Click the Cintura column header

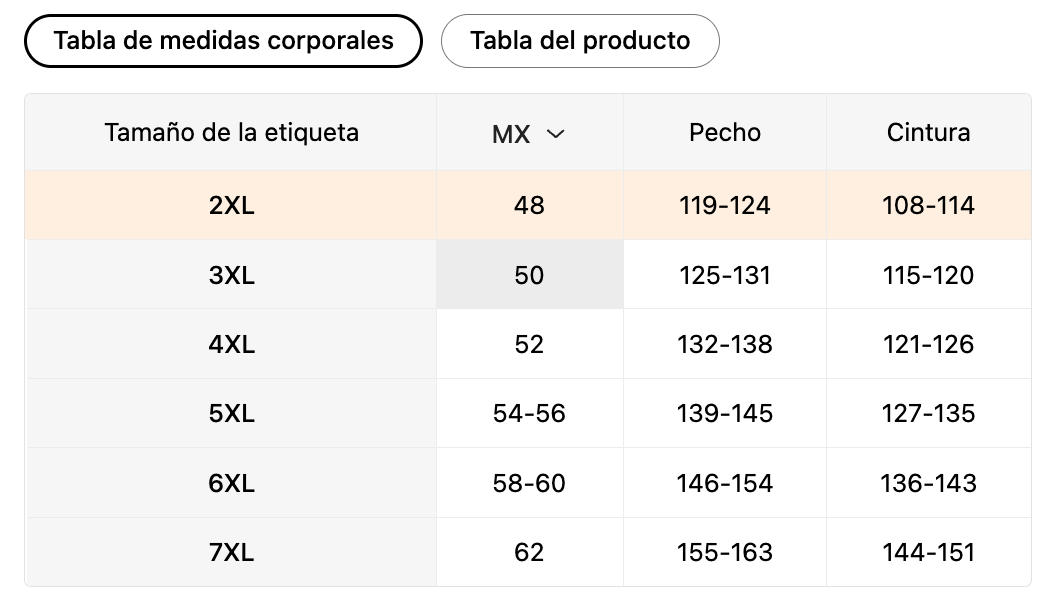tap(928, 132)
